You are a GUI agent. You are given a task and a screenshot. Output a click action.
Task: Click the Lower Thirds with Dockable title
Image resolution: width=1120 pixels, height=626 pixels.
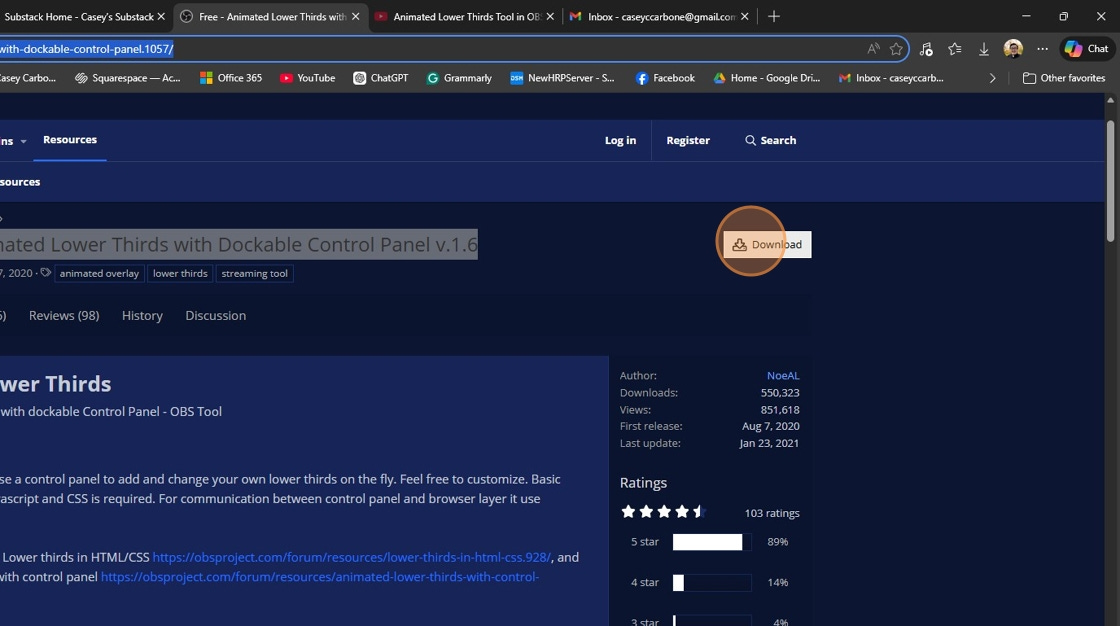pos(239,244)
